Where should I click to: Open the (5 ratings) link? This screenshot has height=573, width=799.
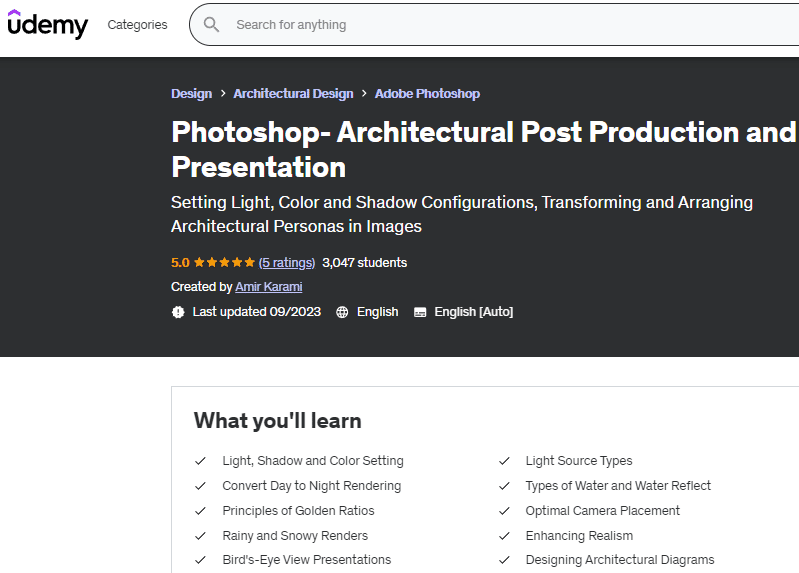[287, 263]
